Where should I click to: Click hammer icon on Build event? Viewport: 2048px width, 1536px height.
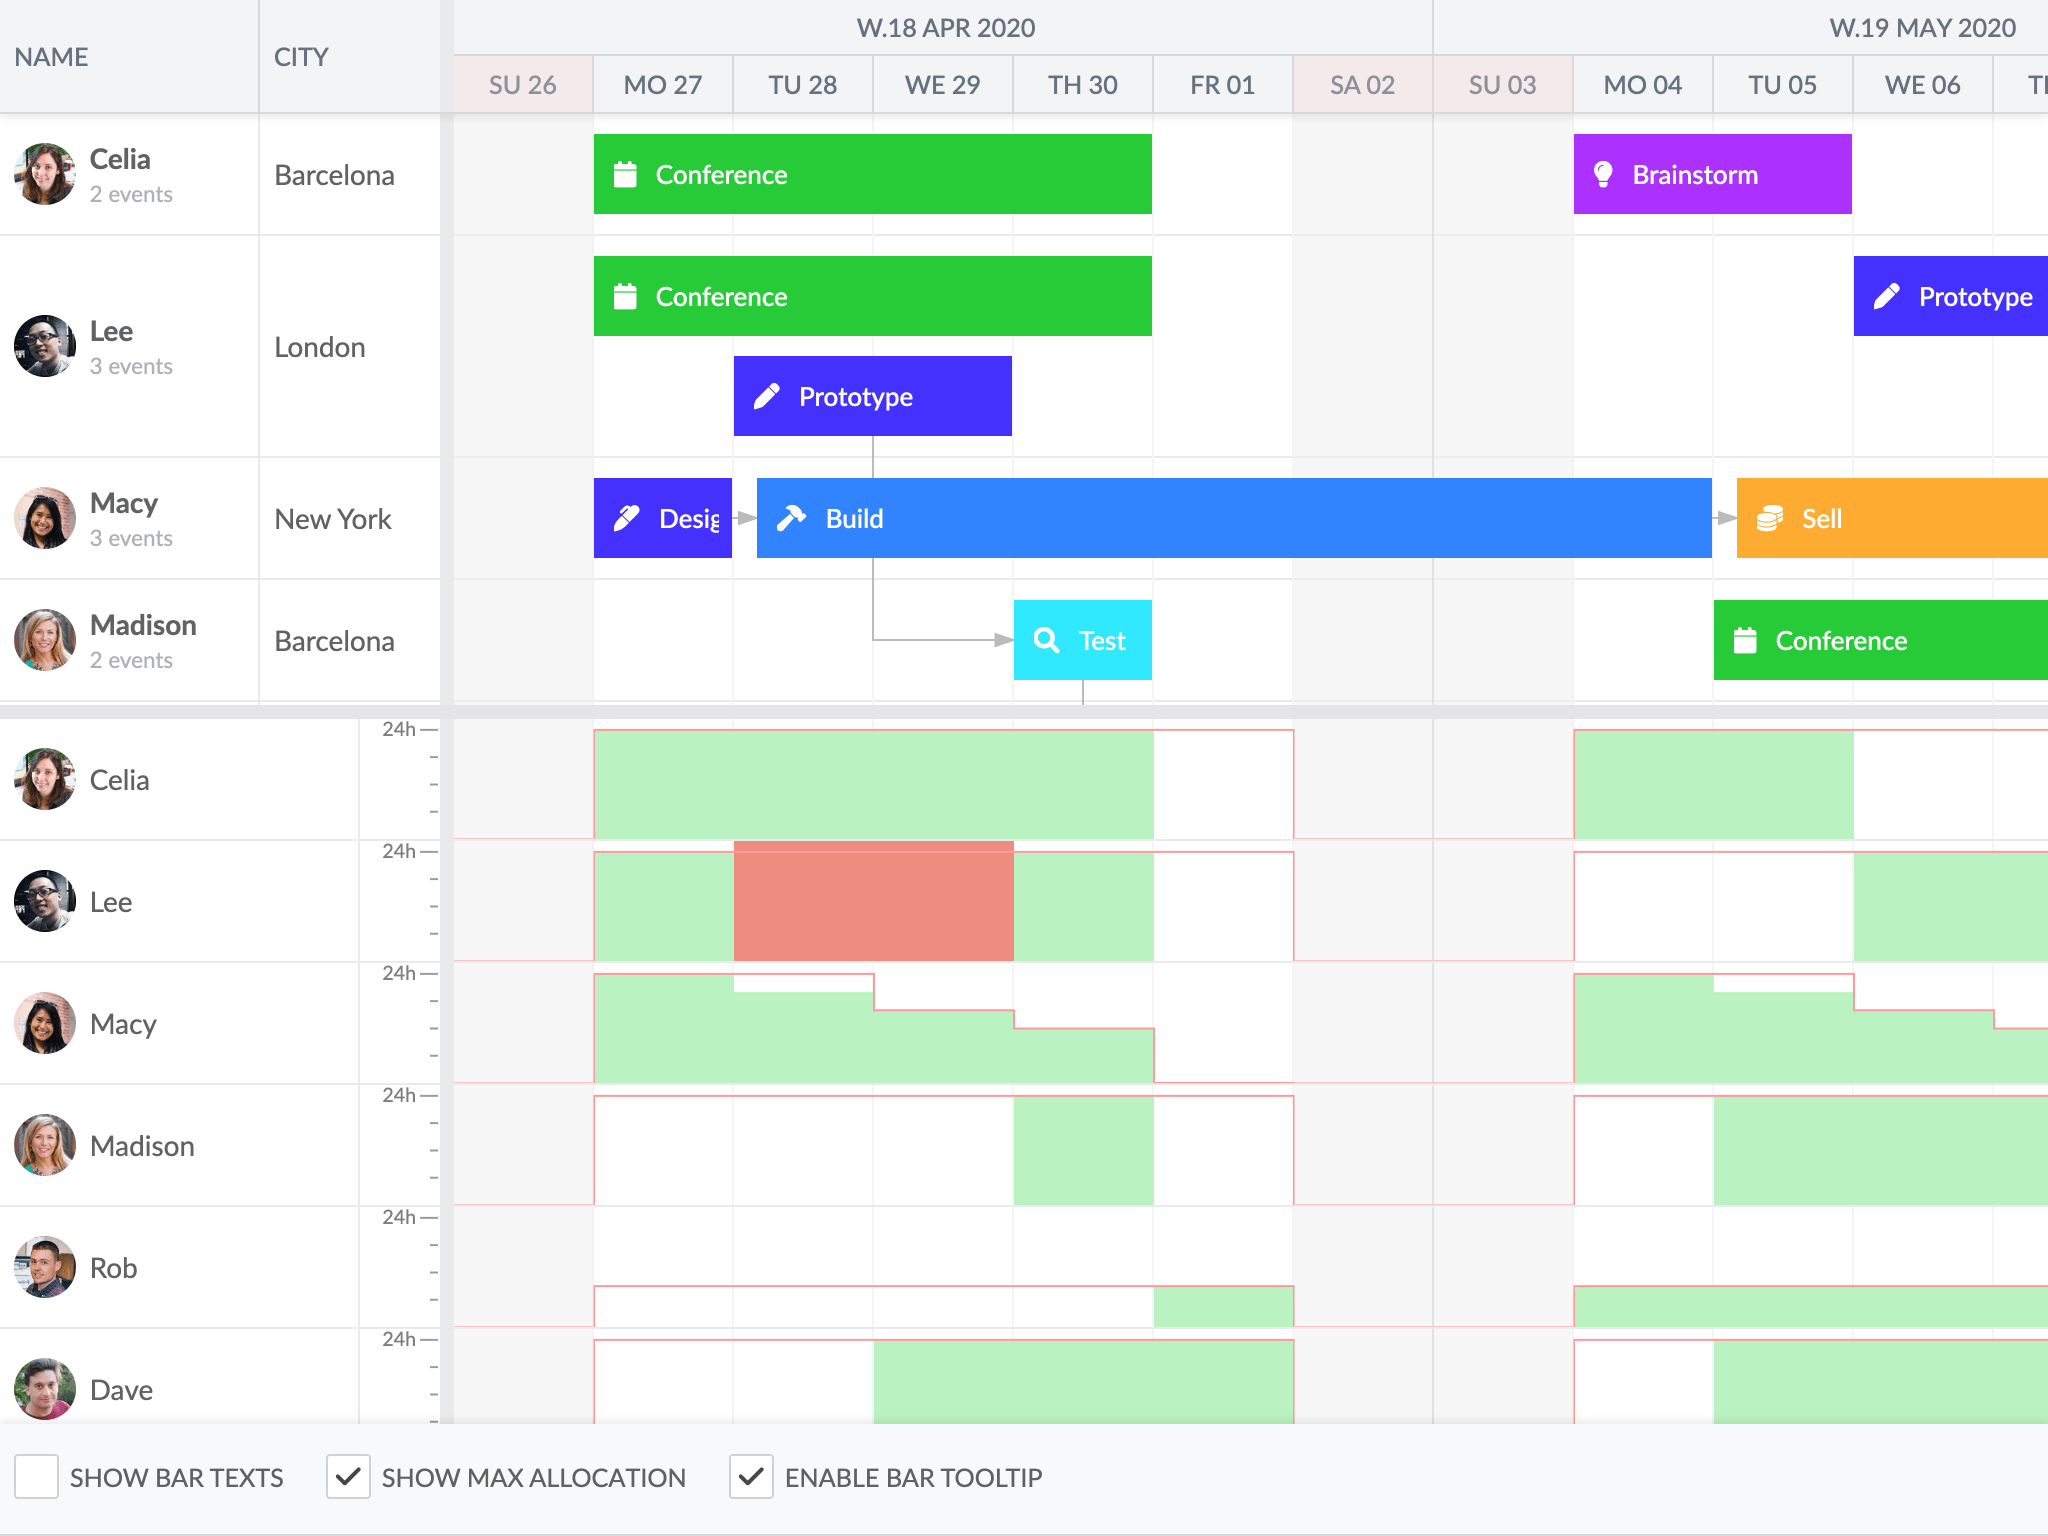click(791, 518)
